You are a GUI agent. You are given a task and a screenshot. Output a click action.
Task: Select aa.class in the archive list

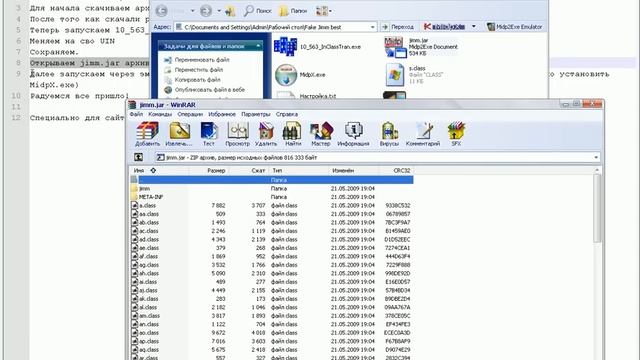point(271,214)
